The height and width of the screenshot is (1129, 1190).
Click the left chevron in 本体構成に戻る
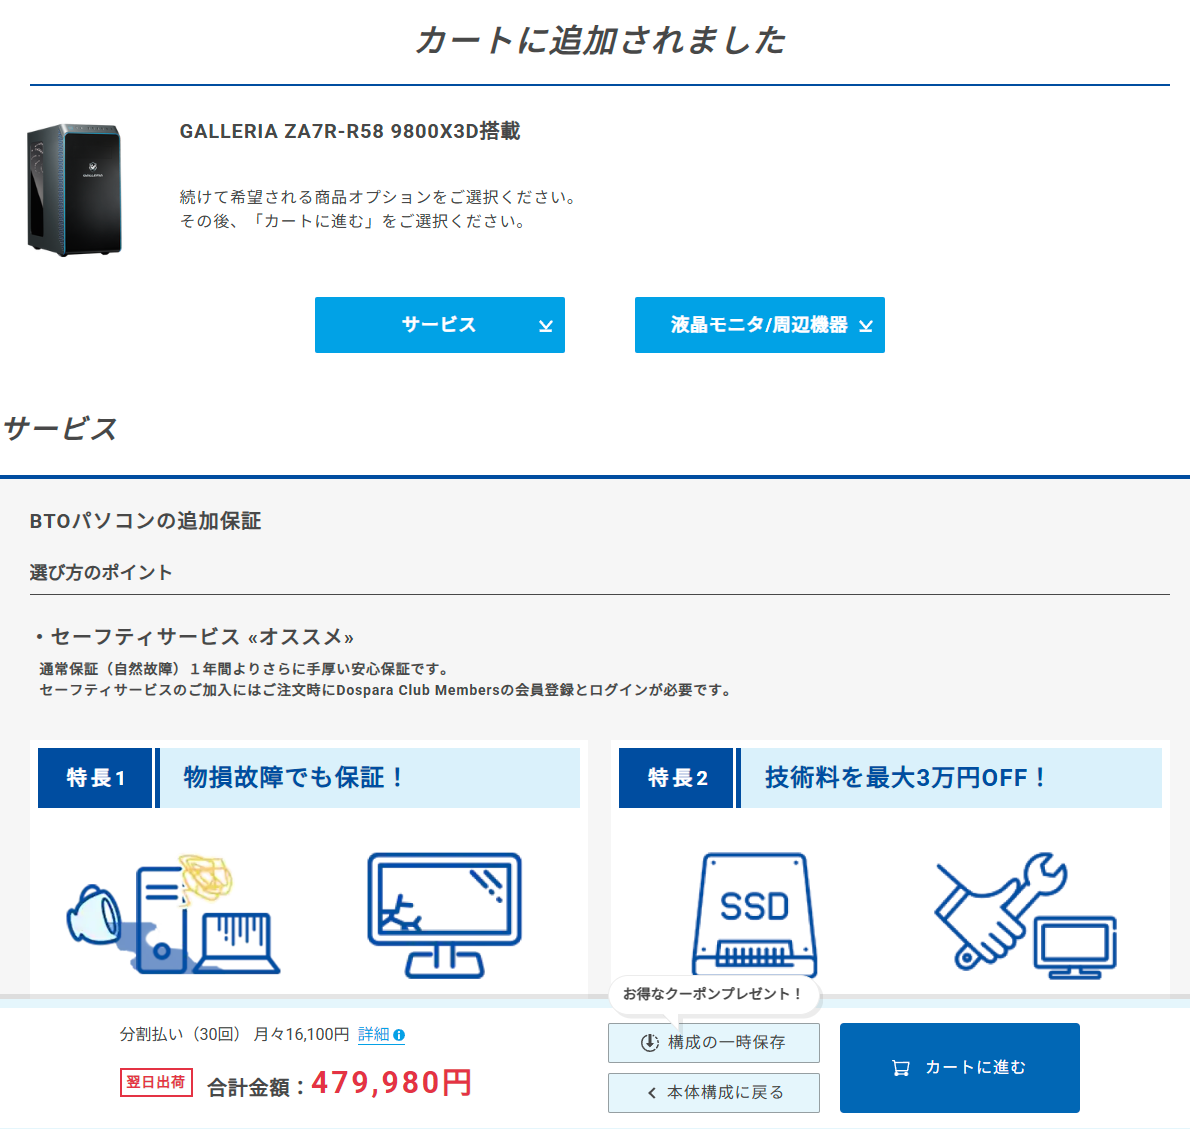pyautogui.click(x=652, y=1093)
